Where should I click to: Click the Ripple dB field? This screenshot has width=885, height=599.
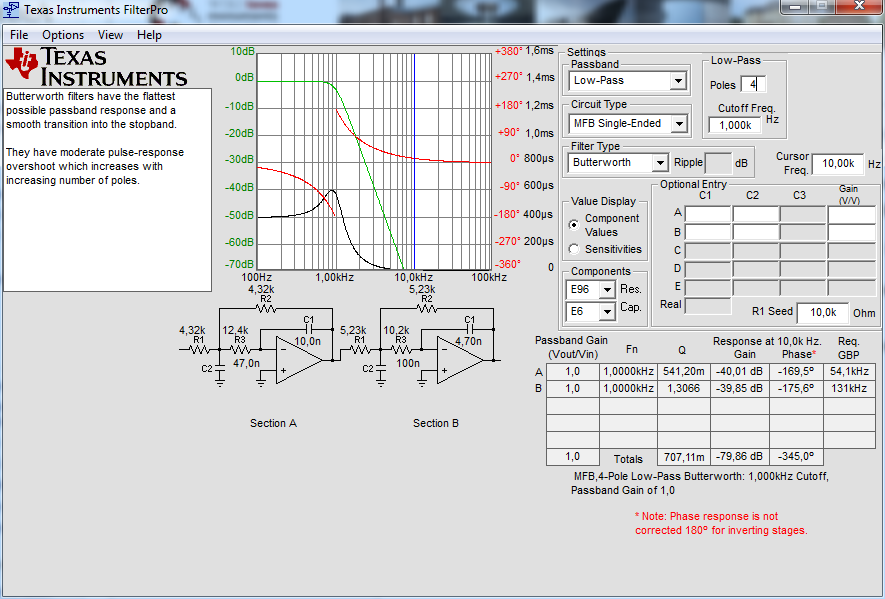pos(718,163)
